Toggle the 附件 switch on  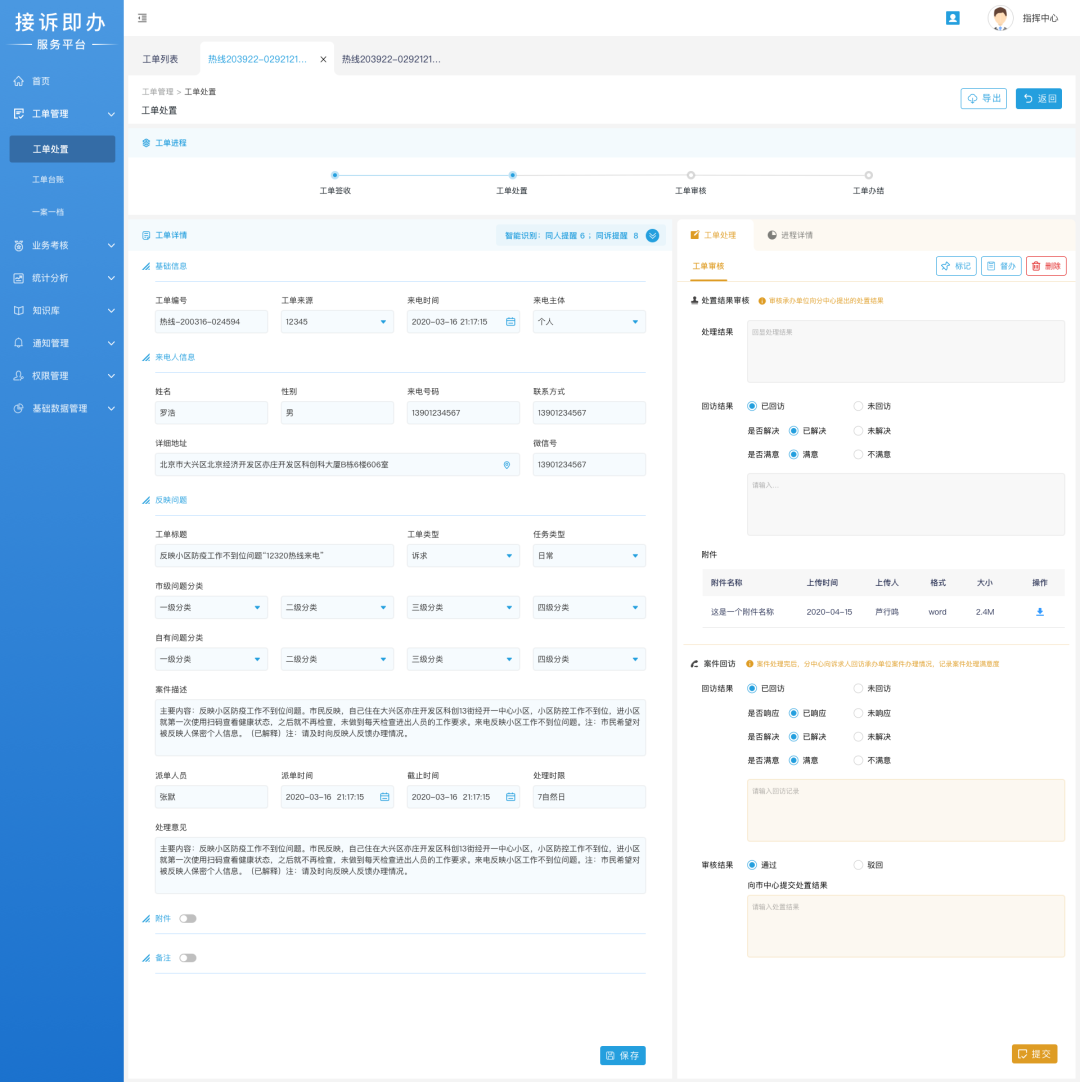(x=188, y=918)
